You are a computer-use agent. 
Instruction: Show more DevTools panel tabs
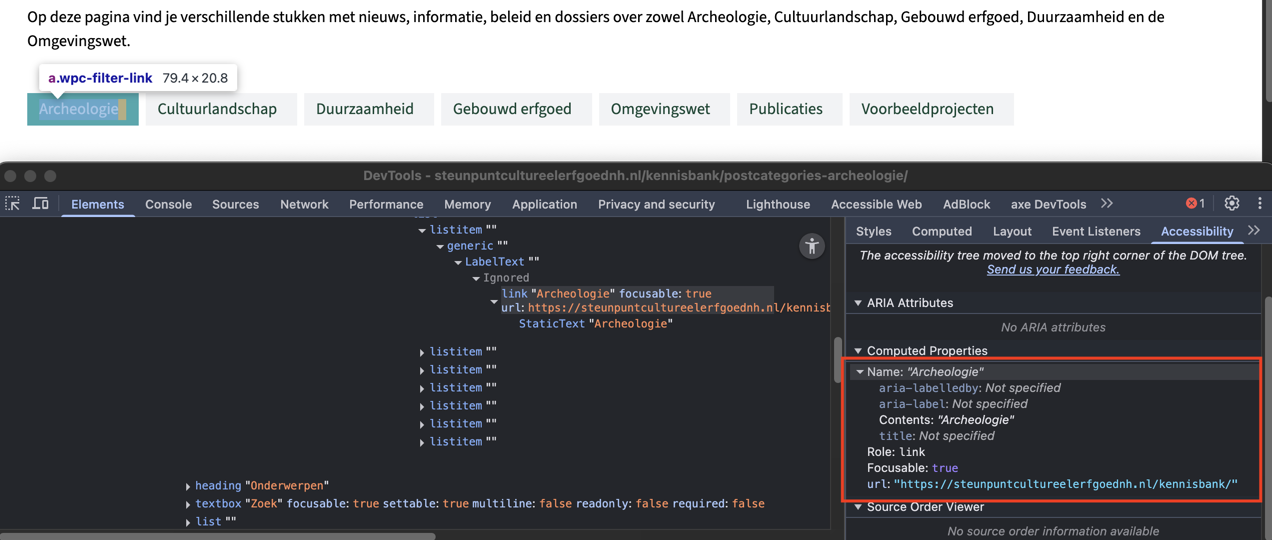tap(1107, 203)
